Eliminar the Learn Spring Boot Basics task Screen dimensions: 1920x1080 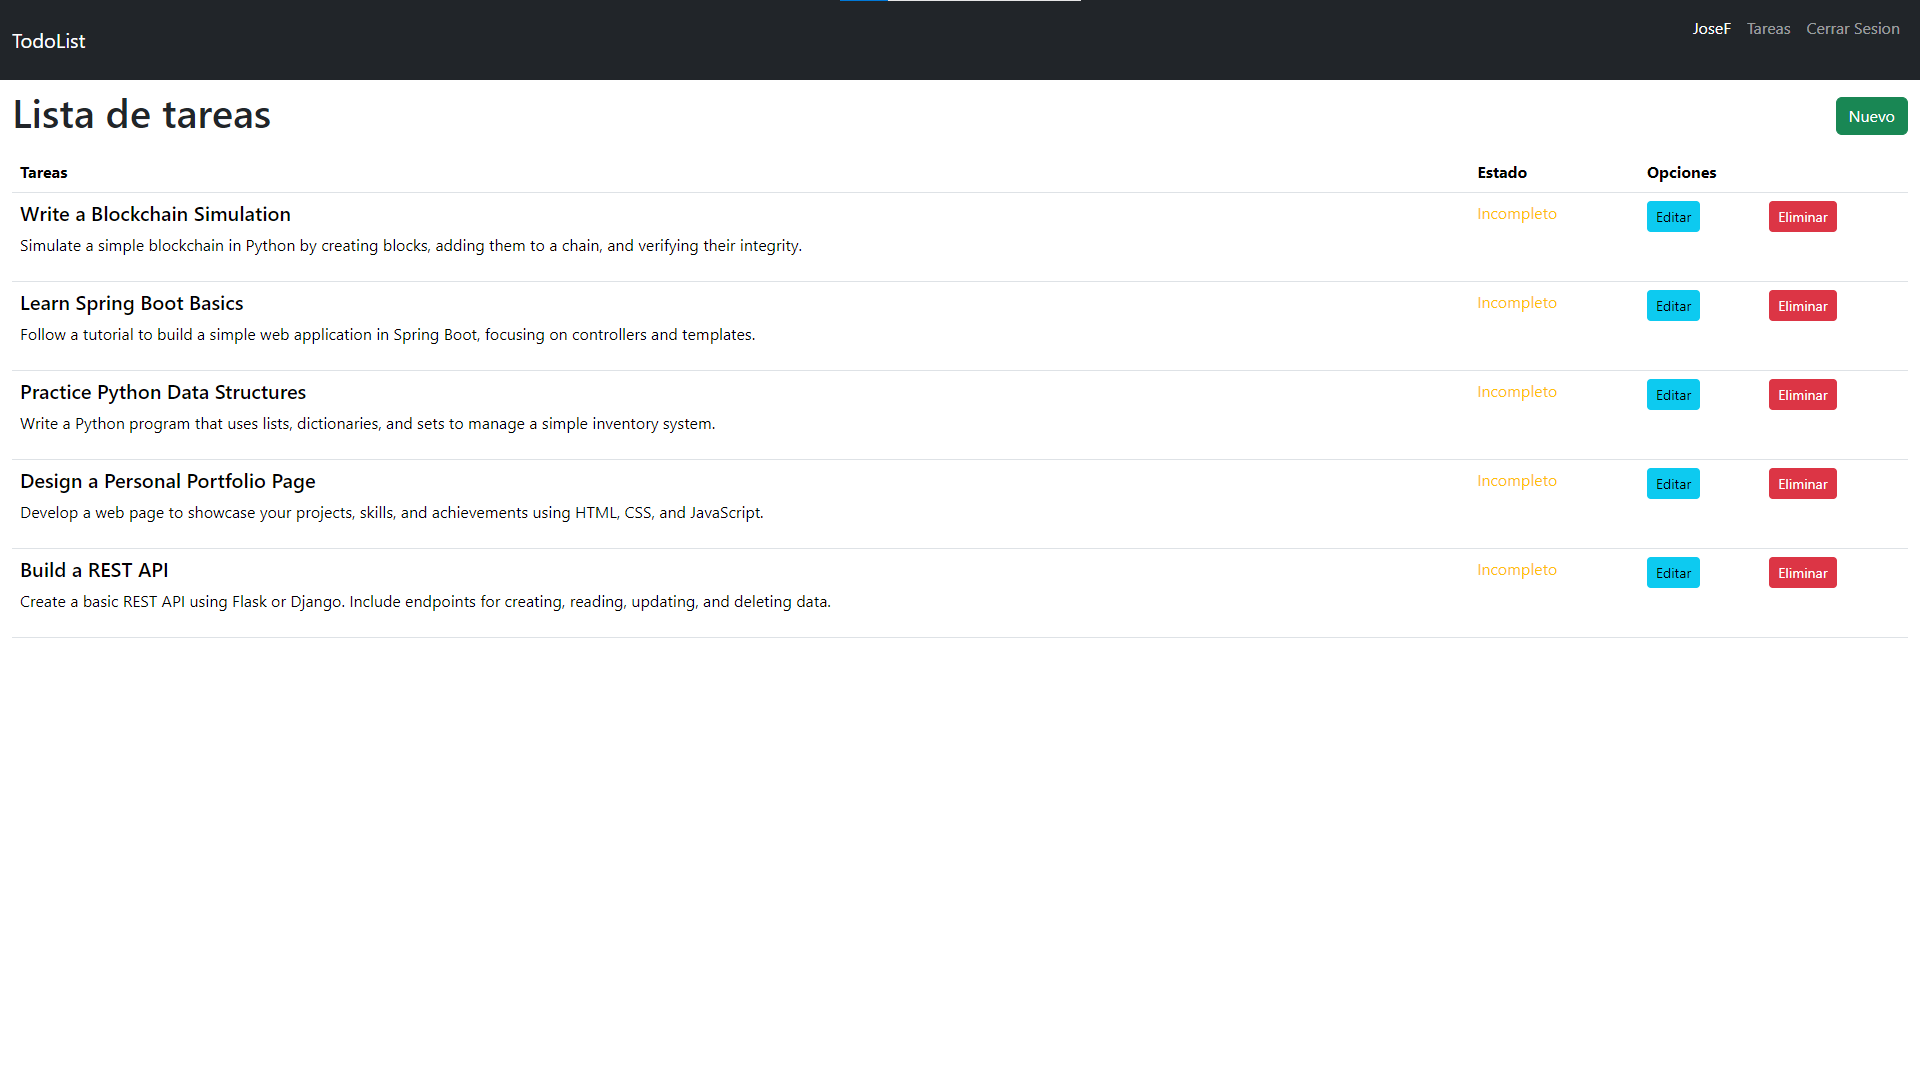(x=1802, y=305)
